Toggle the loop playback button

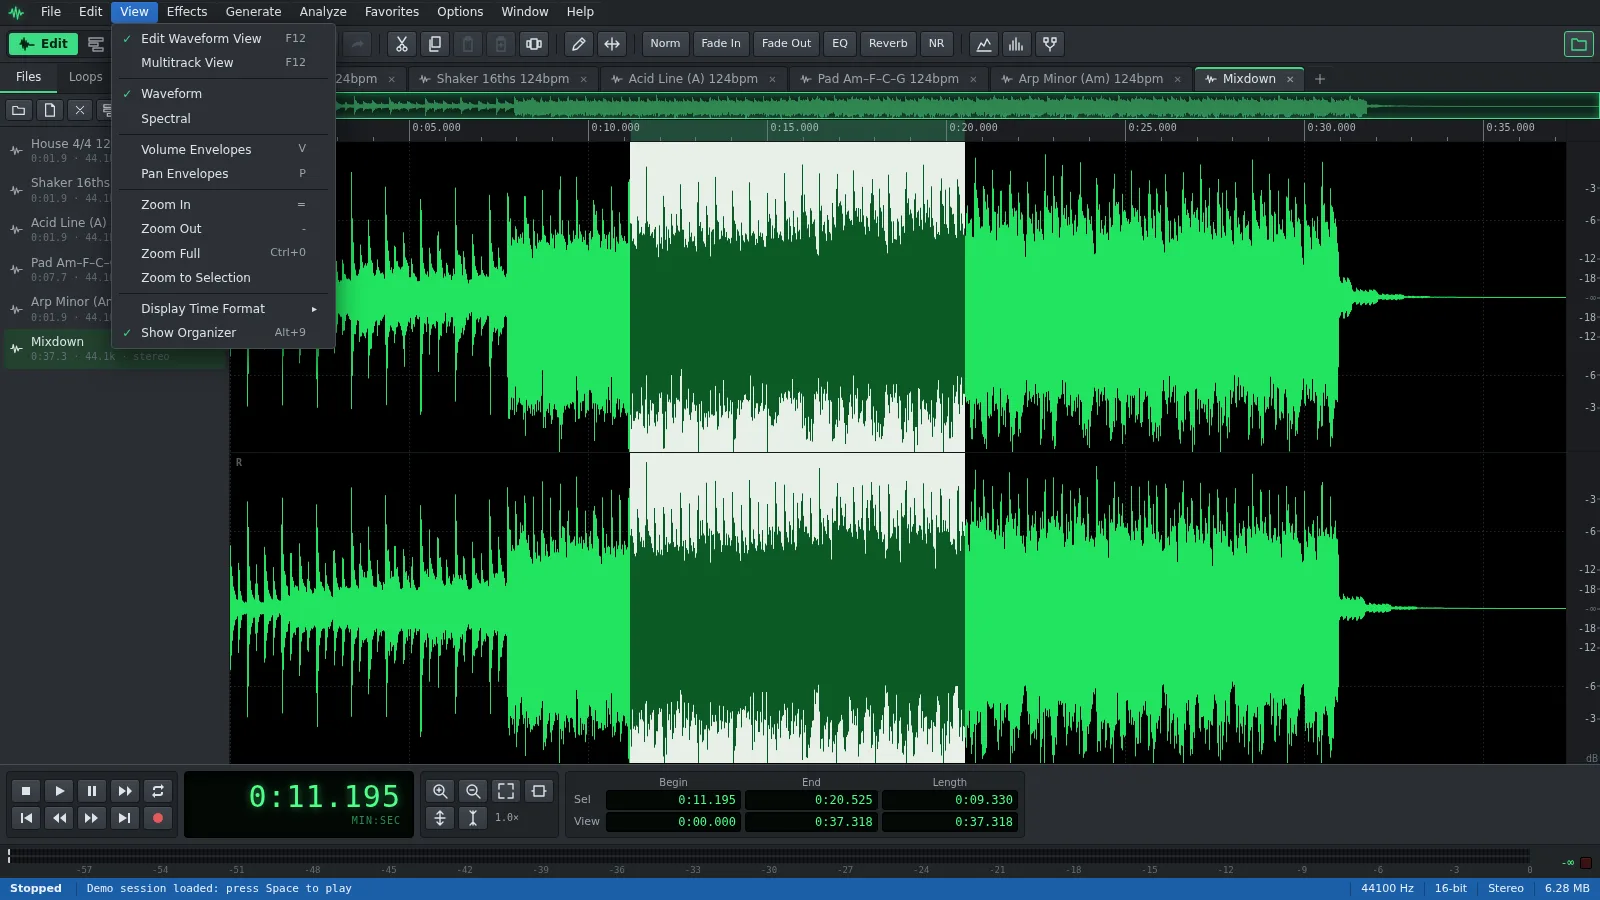tap(158, 791)
